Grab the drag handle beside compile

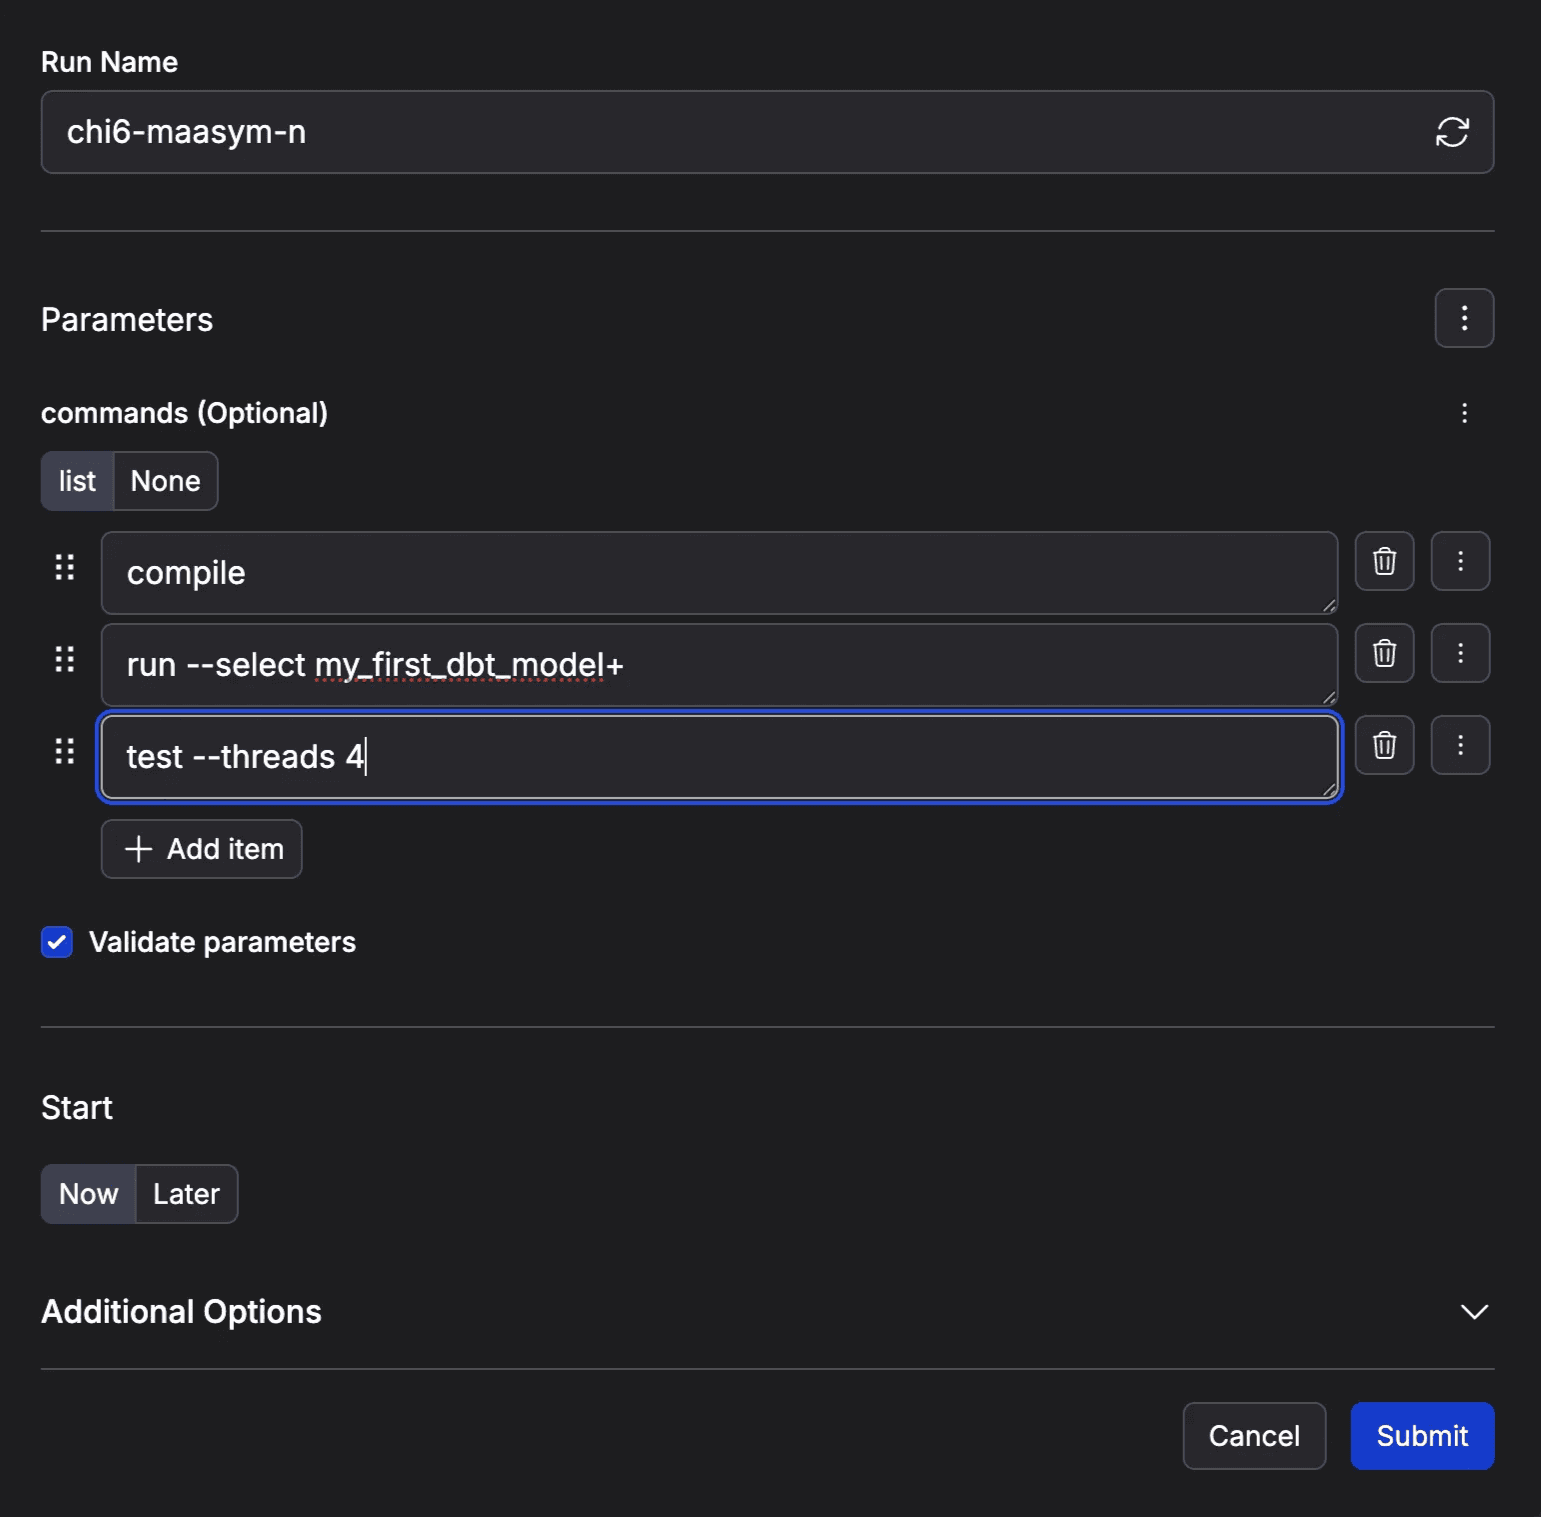click(x=65, y=568)
